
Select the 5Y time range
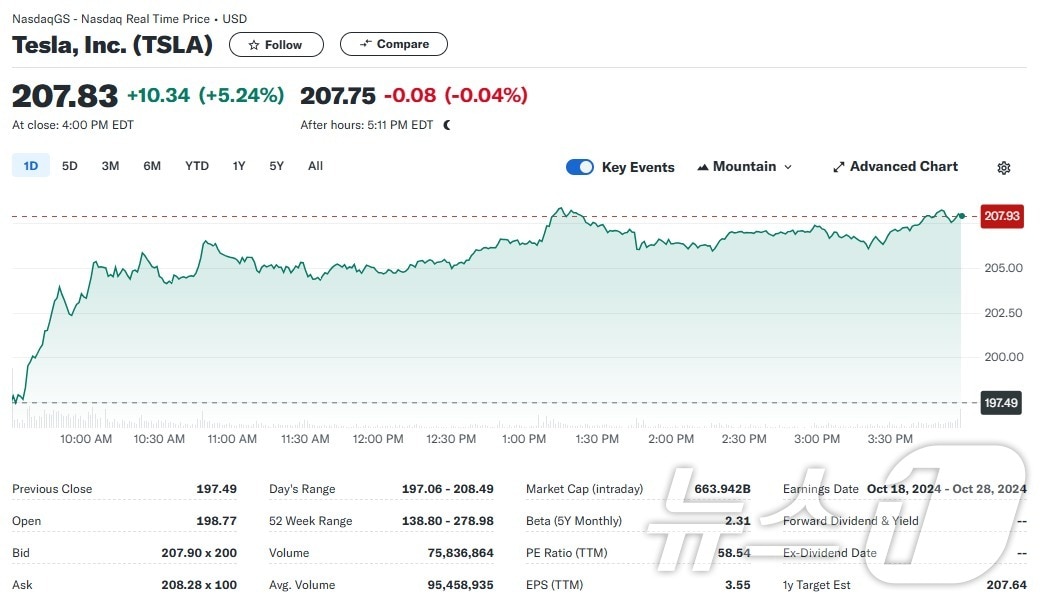pos(277,166)
